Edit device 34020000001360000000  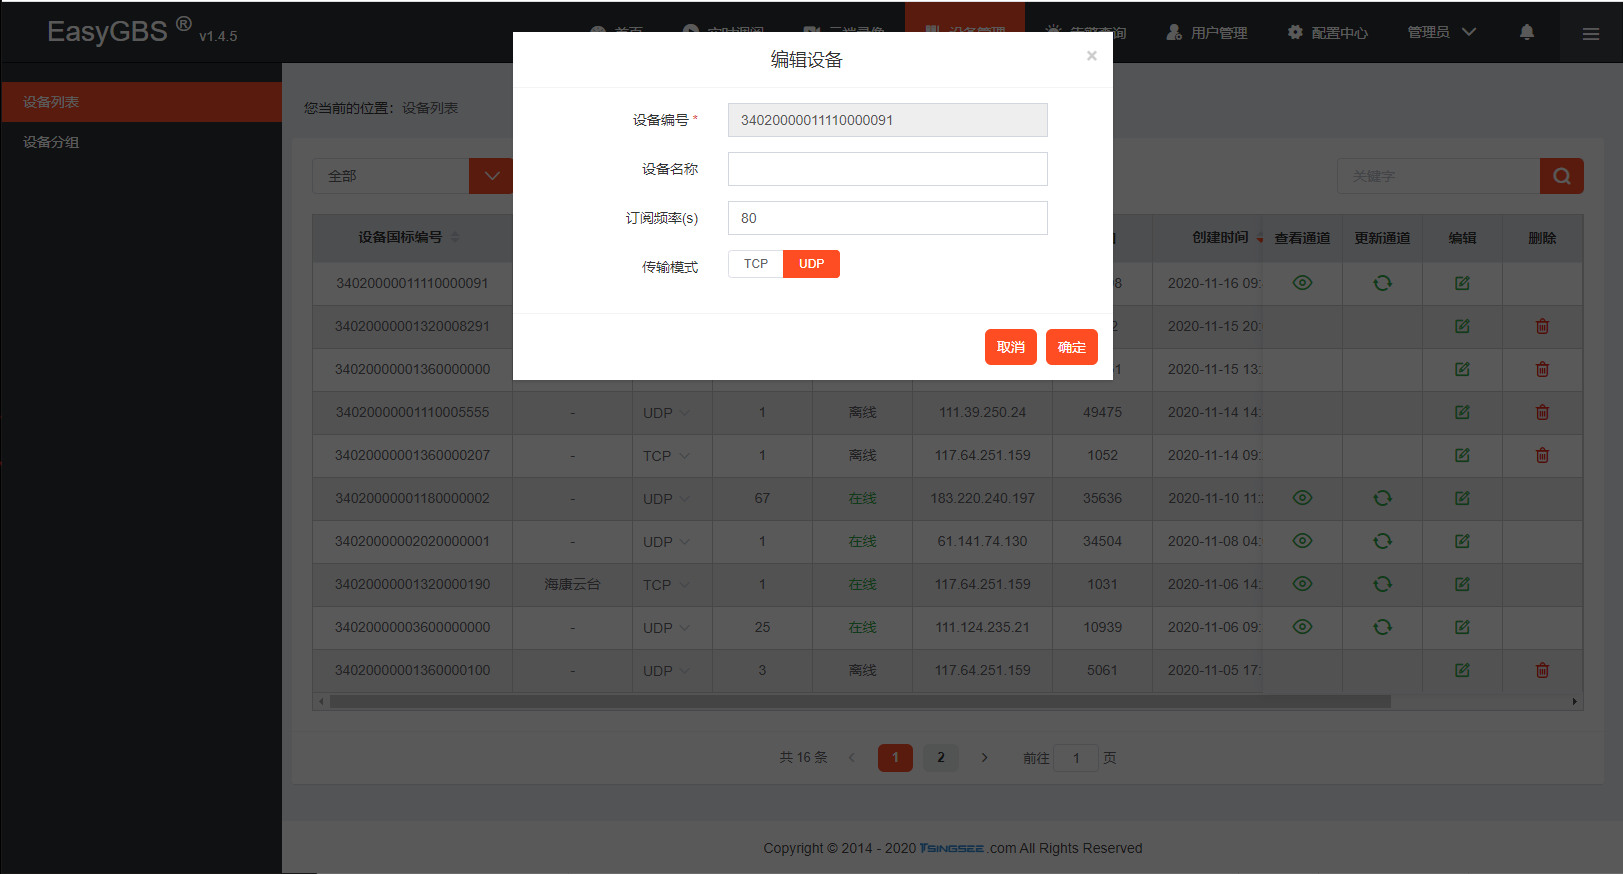click(x=1462, y=369)
